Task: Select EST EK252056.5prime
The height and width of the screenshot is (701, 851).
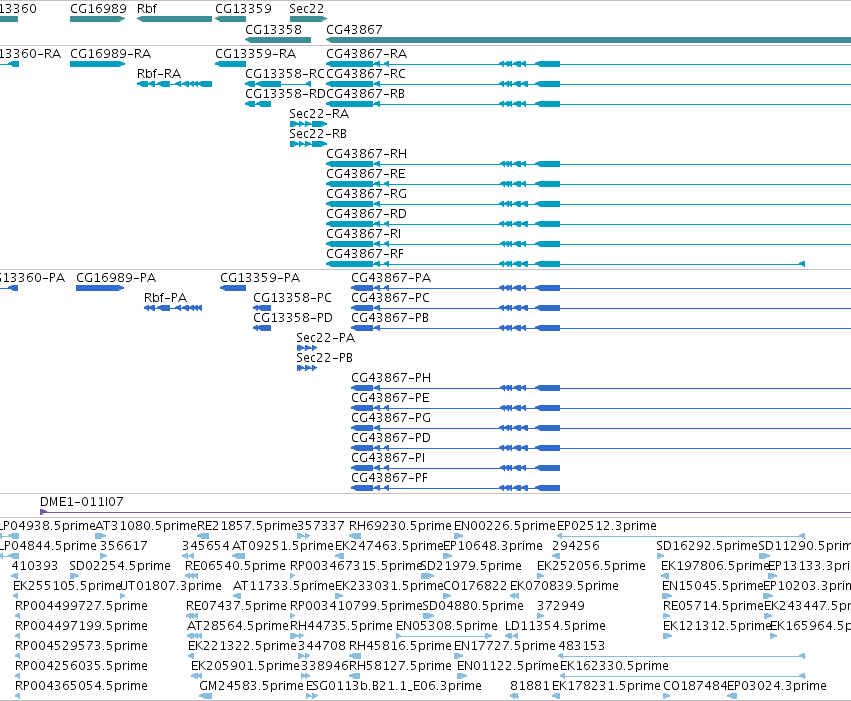Action: click(x=592, y=566)
